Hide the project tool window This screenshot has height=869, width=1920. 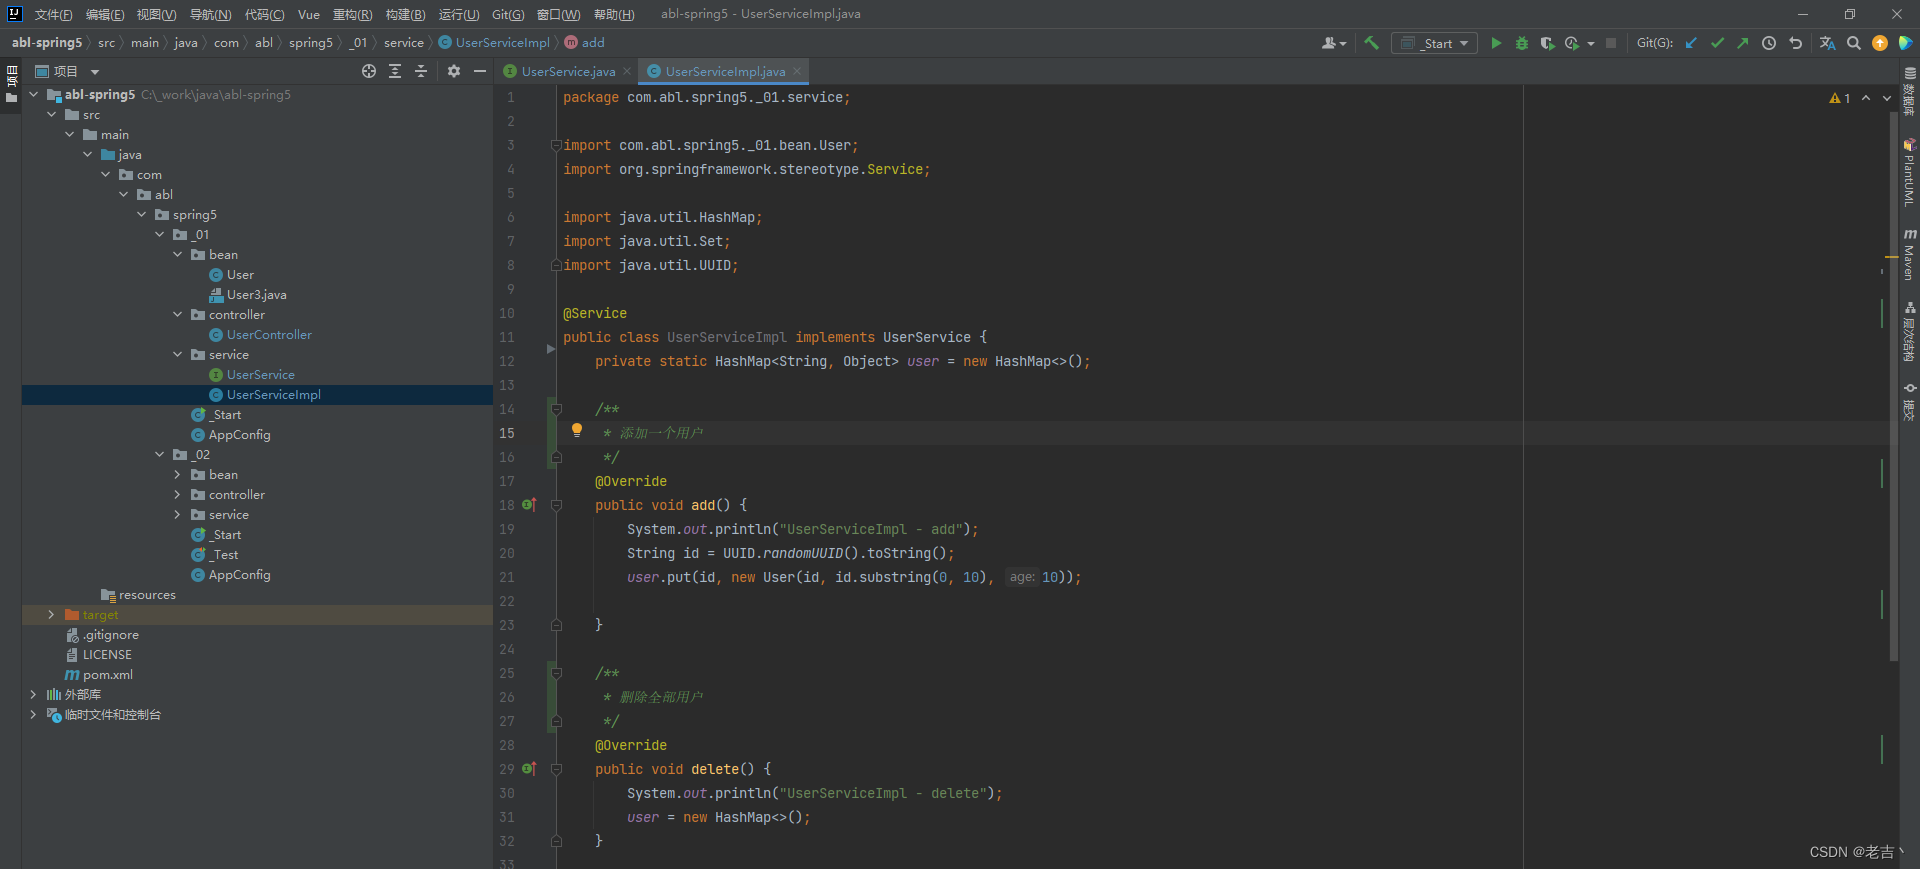pos(480,71)
